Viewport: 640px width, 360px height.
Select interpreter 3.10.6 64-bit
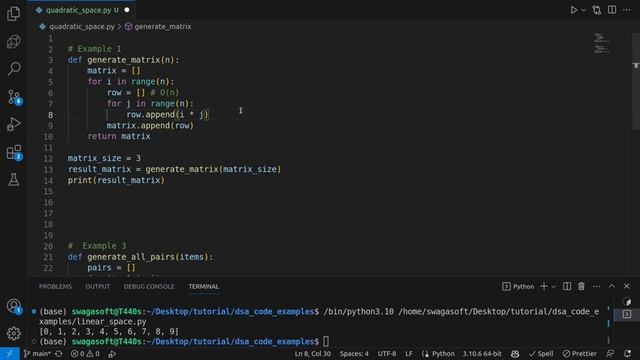coord(482,353)
